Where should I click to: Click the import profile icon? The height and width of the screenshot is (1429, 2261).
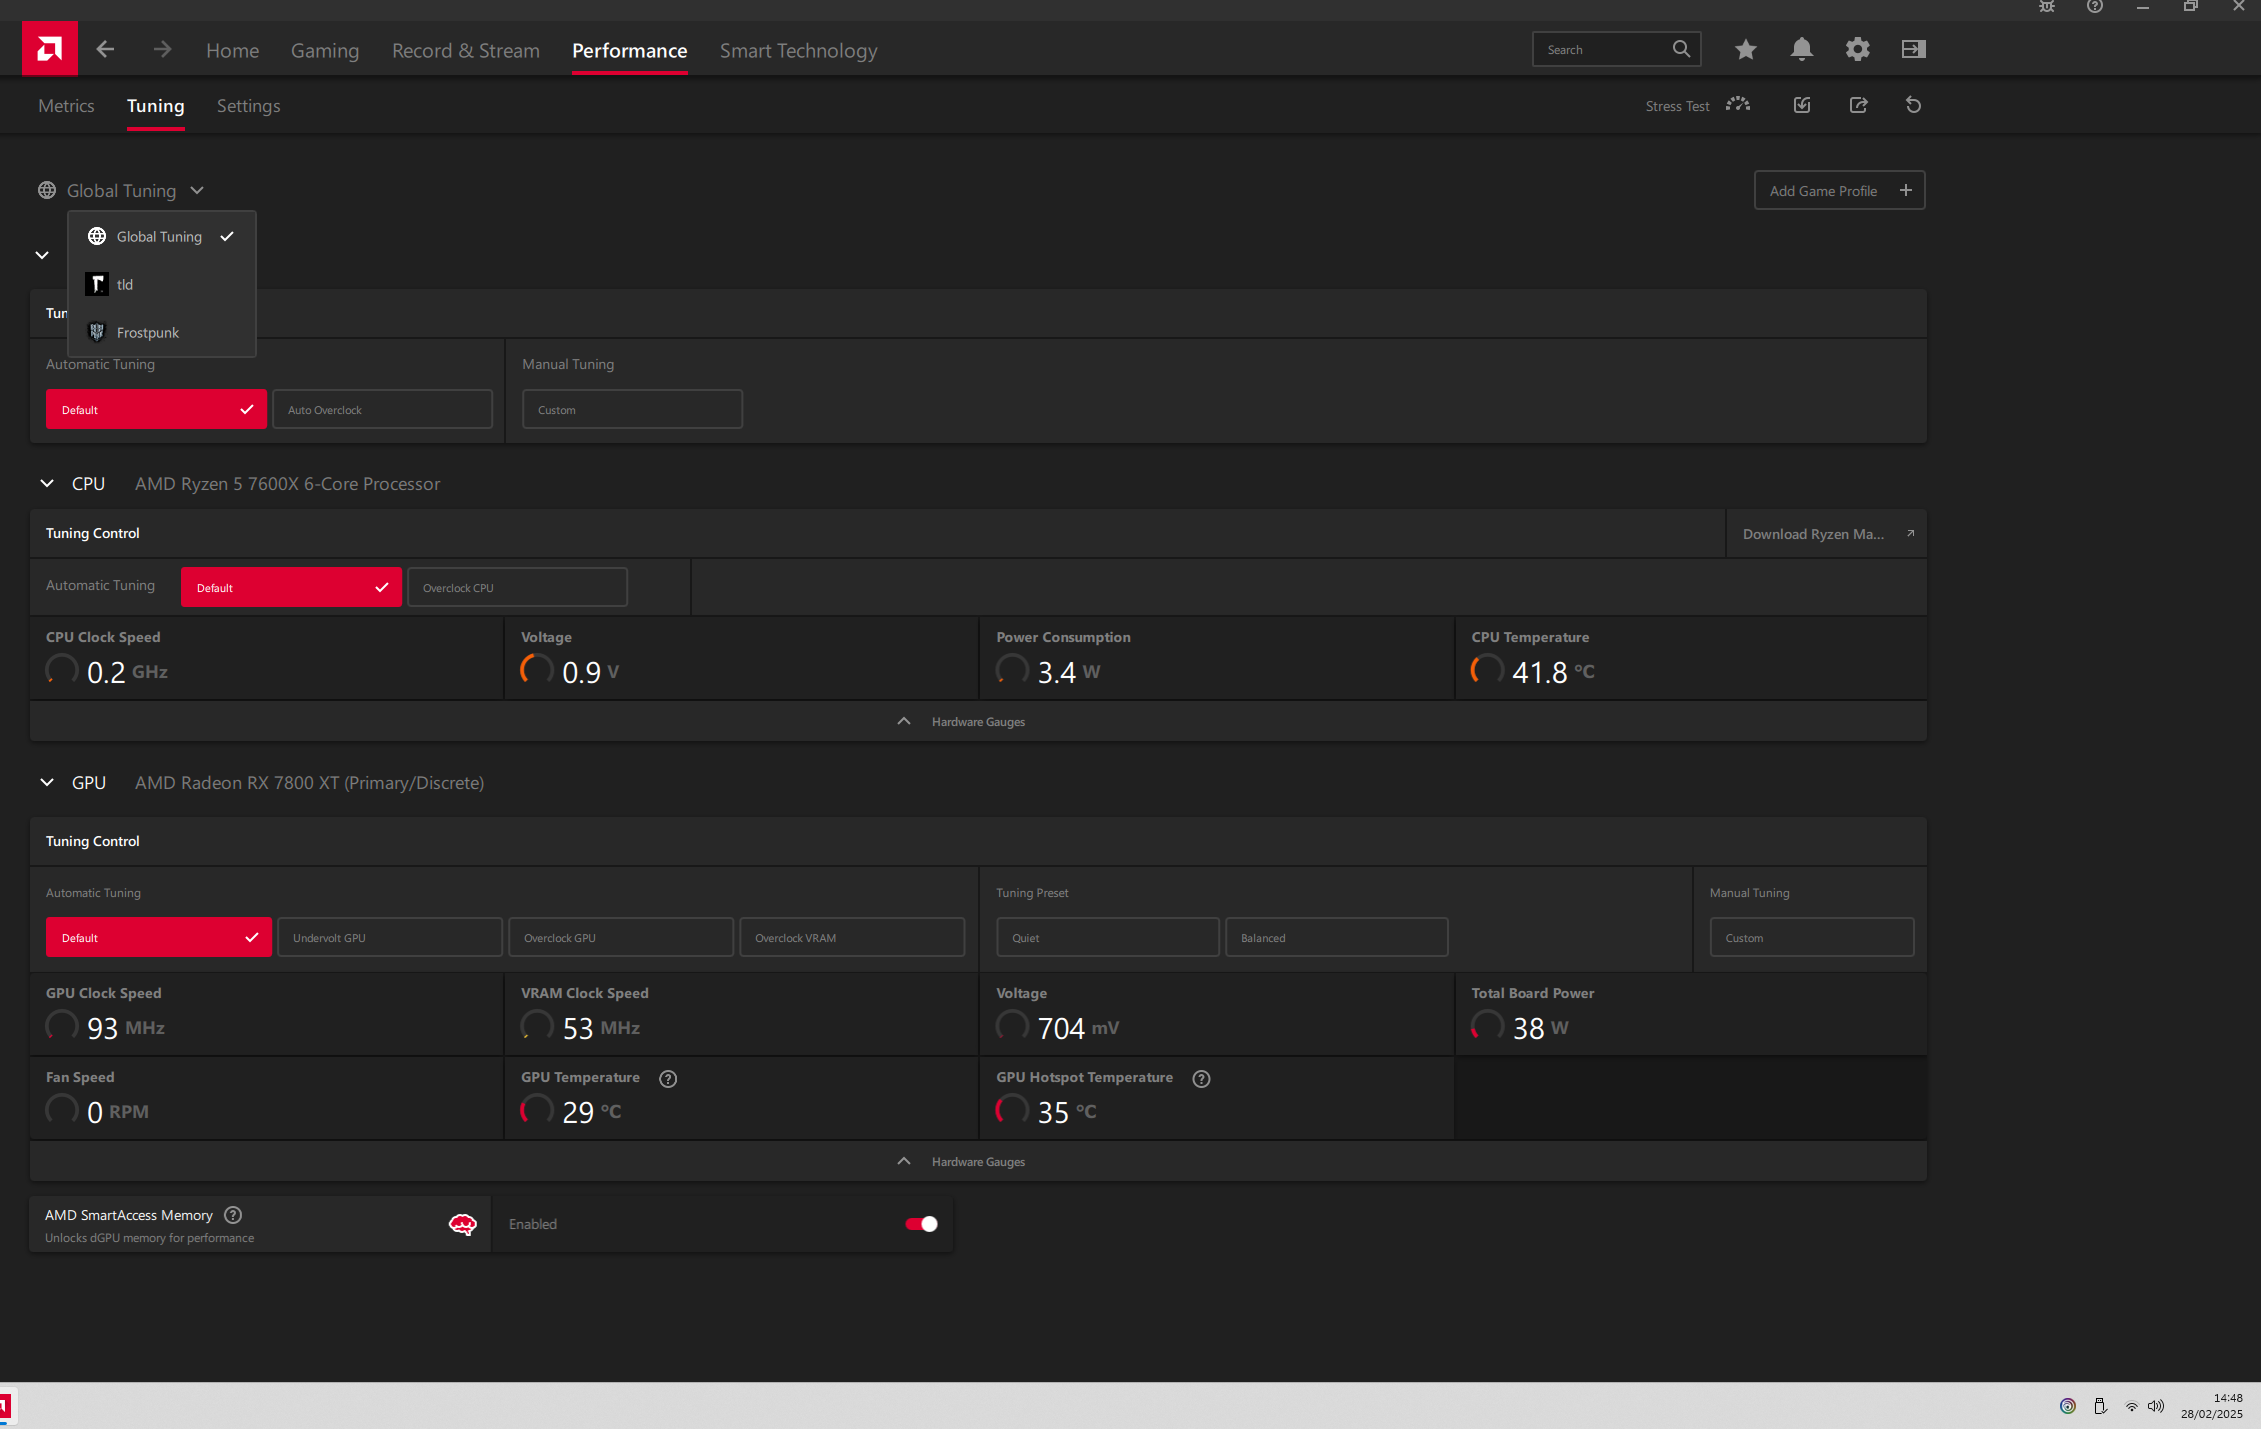click(1802, 105)
